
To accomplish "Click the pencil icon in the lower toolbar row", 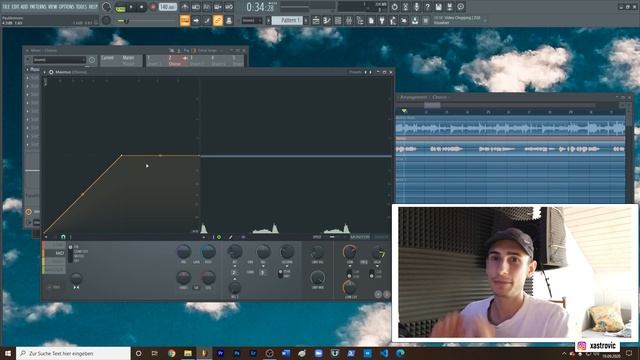I will pos(207,20).
